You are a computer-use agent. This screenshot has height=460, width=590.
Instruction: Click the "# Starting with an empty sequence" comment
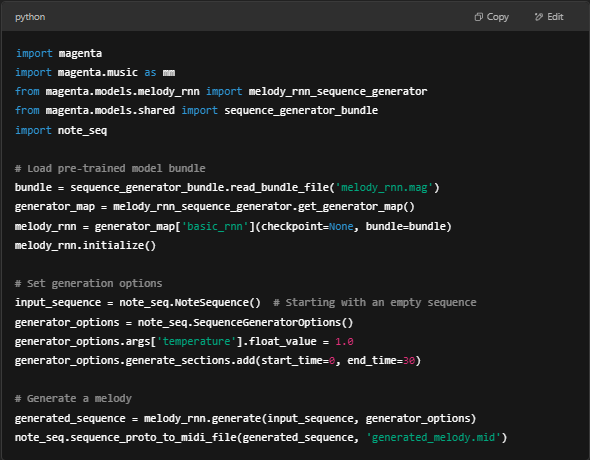click(x=375, y=302)
